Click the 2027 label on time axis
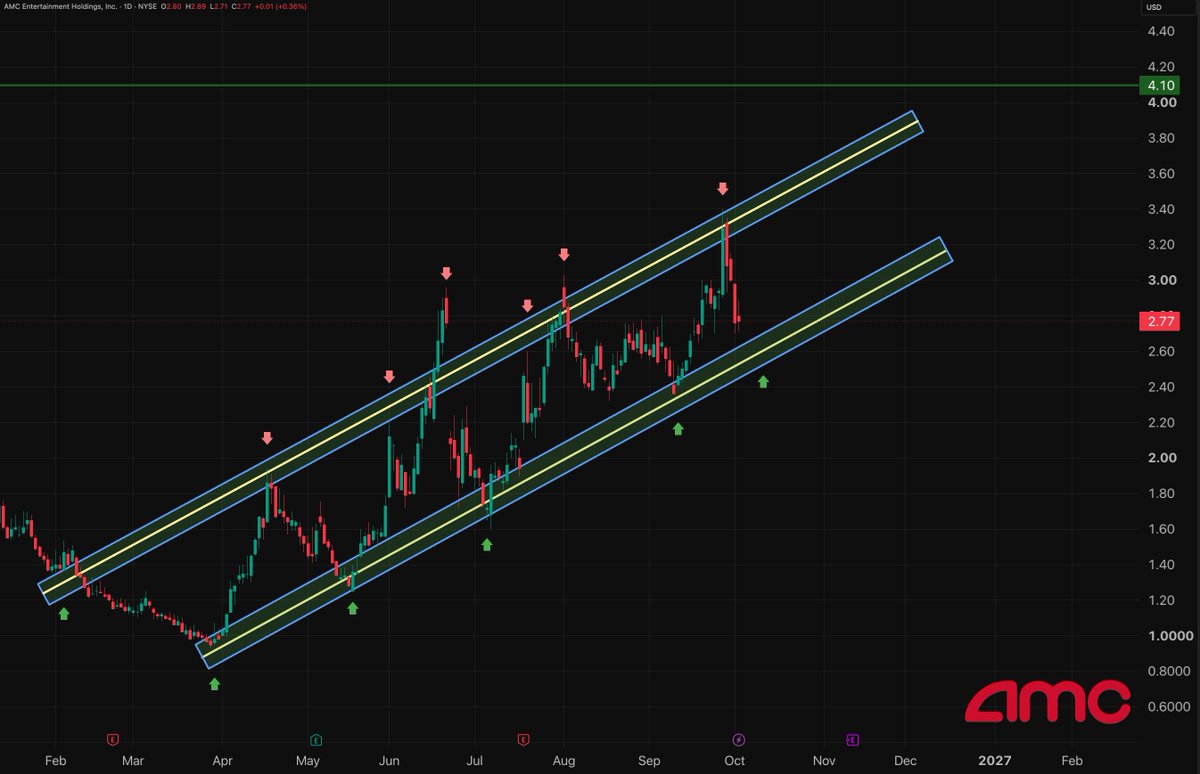 (x=994, y=762)
